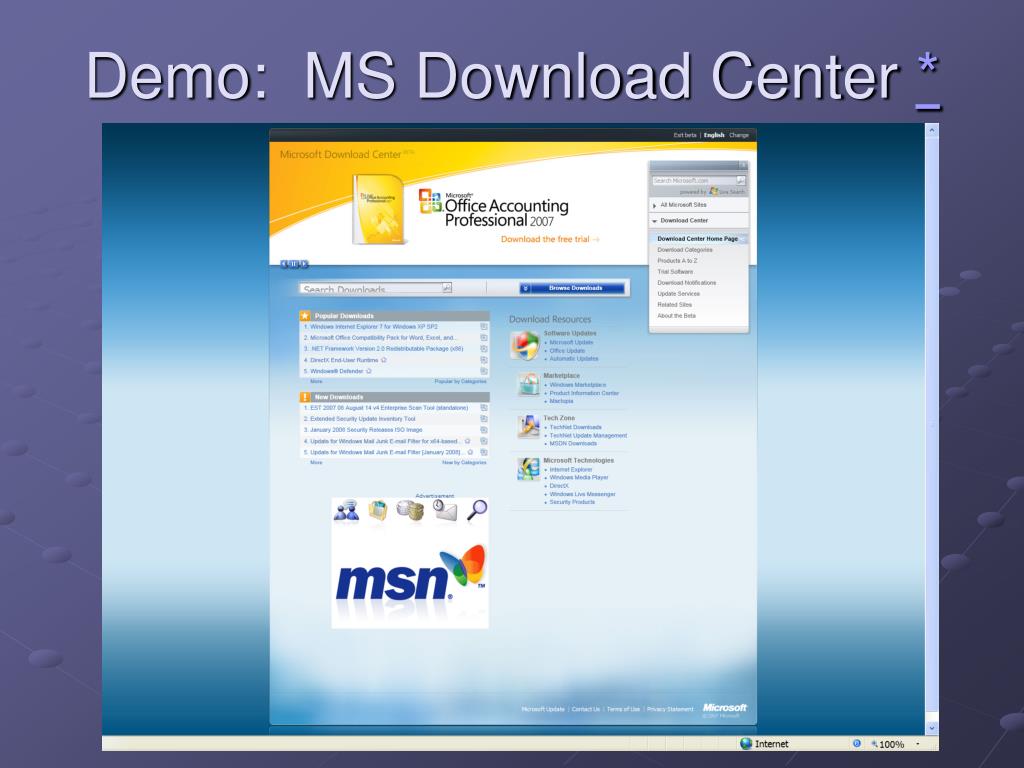Click the Search Downloads magnifier icon
Screen dimensions: 1024x768
coord(447,287)
